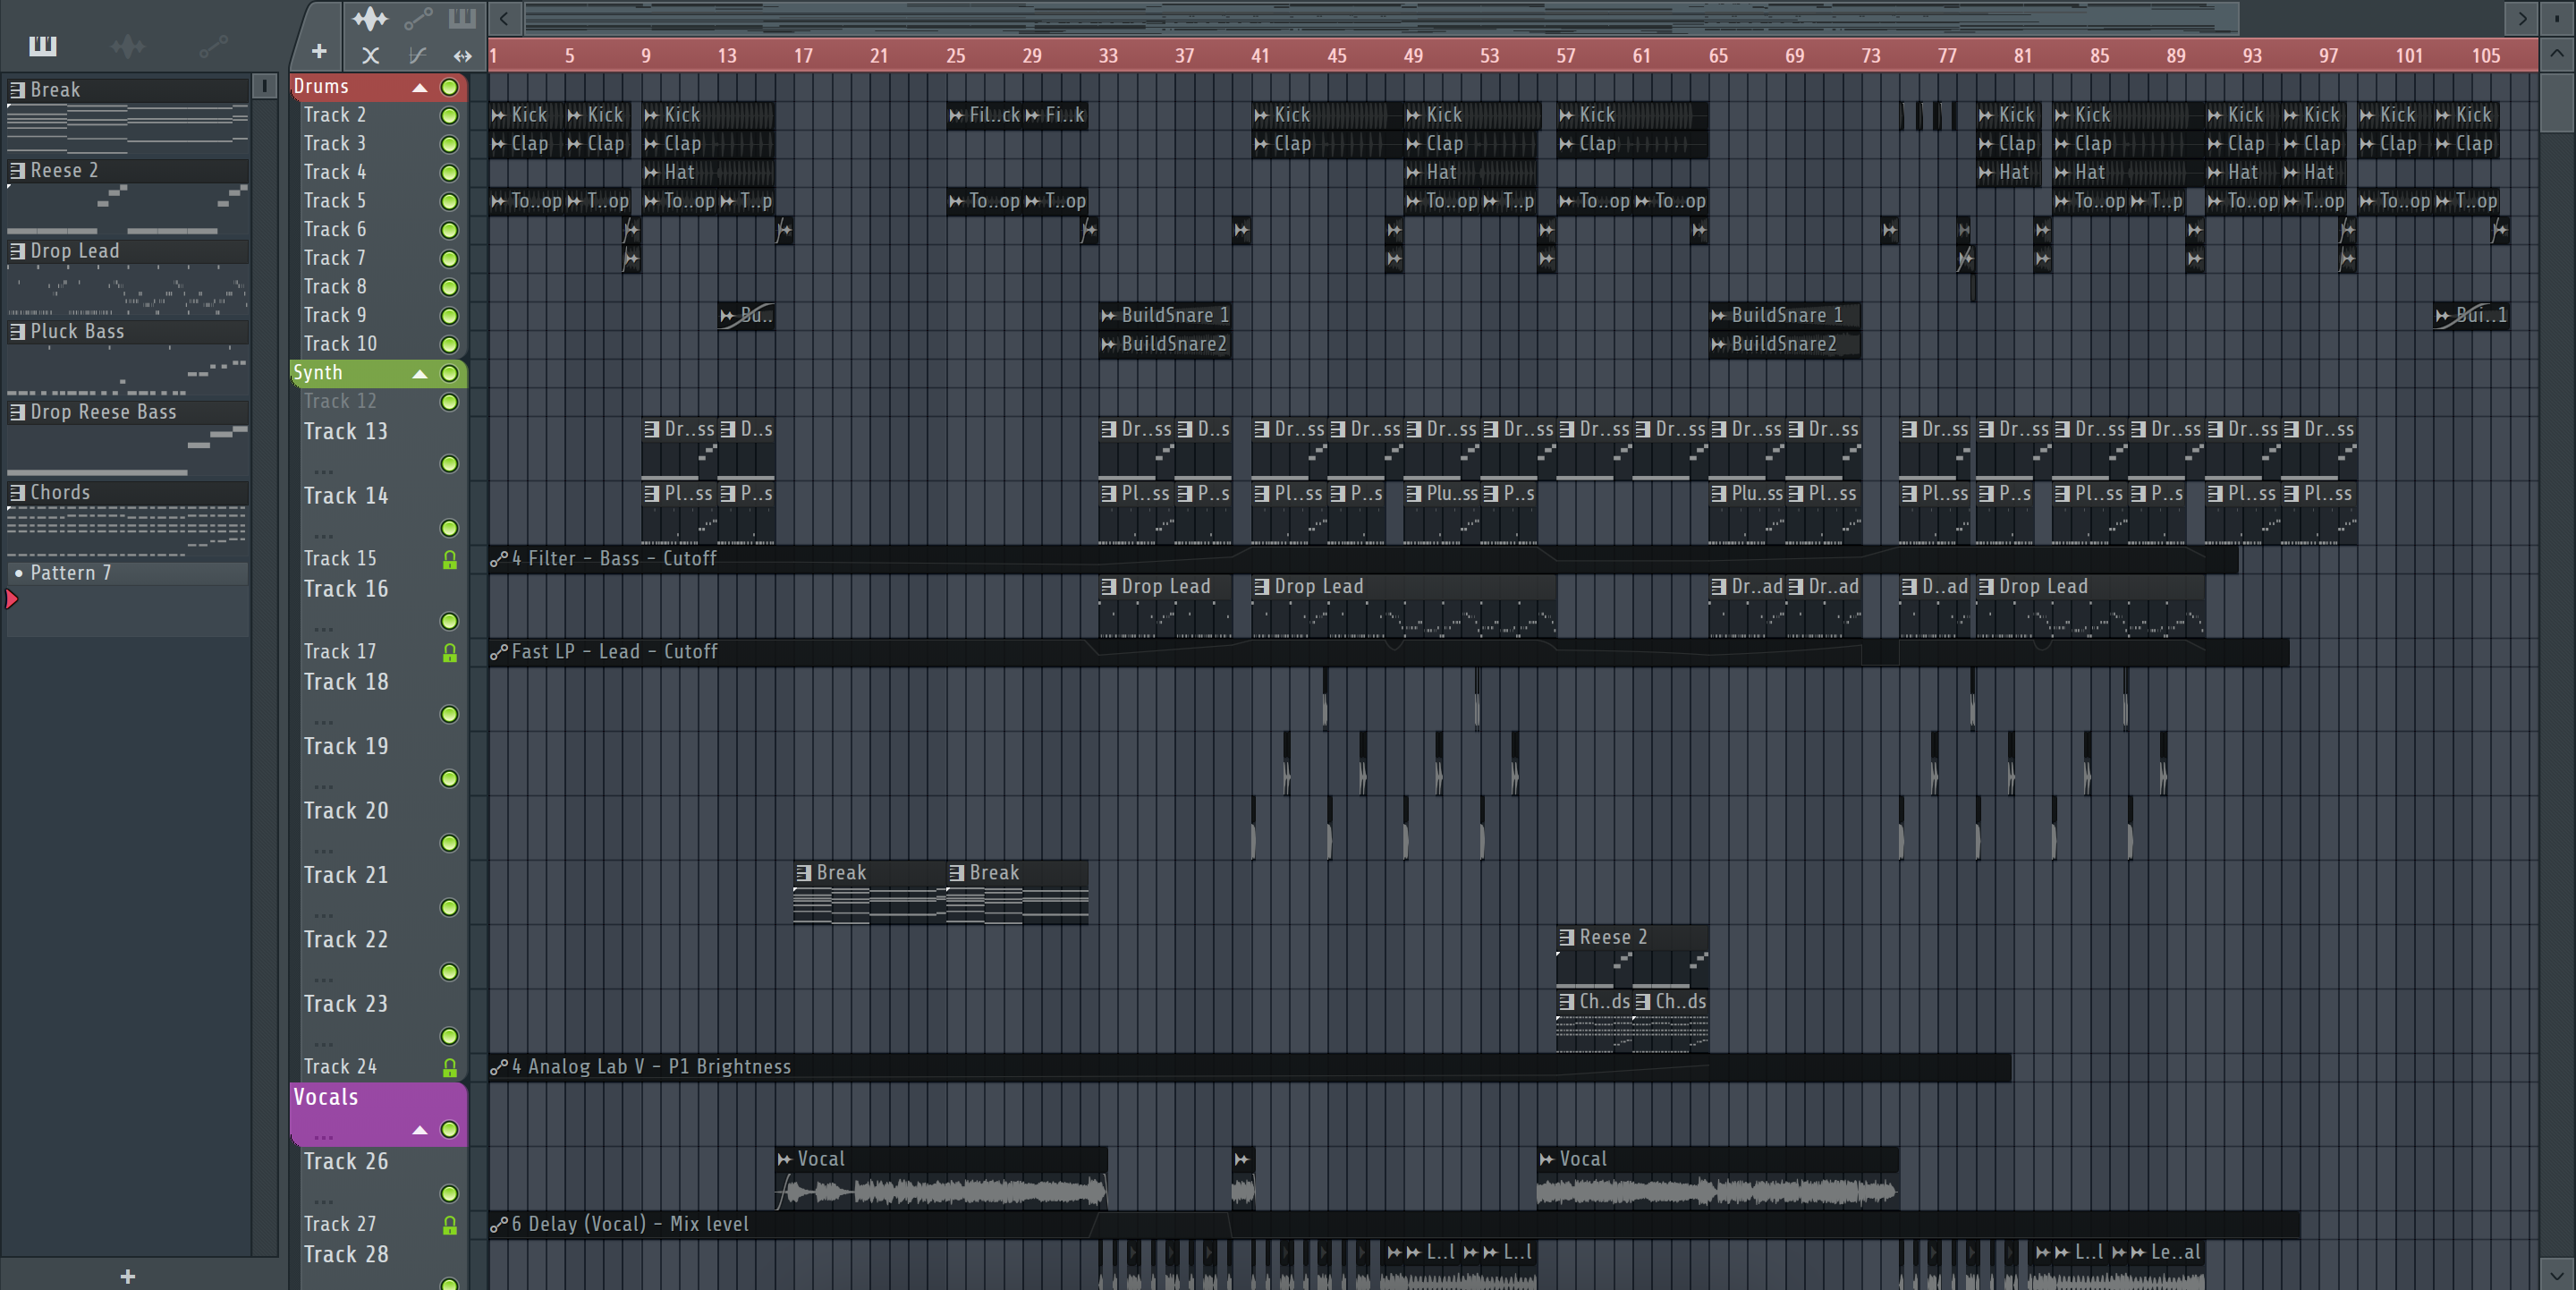Click the small zoom handle at top-right corner
The image size is (2576, 1290).
[2557, 18]
